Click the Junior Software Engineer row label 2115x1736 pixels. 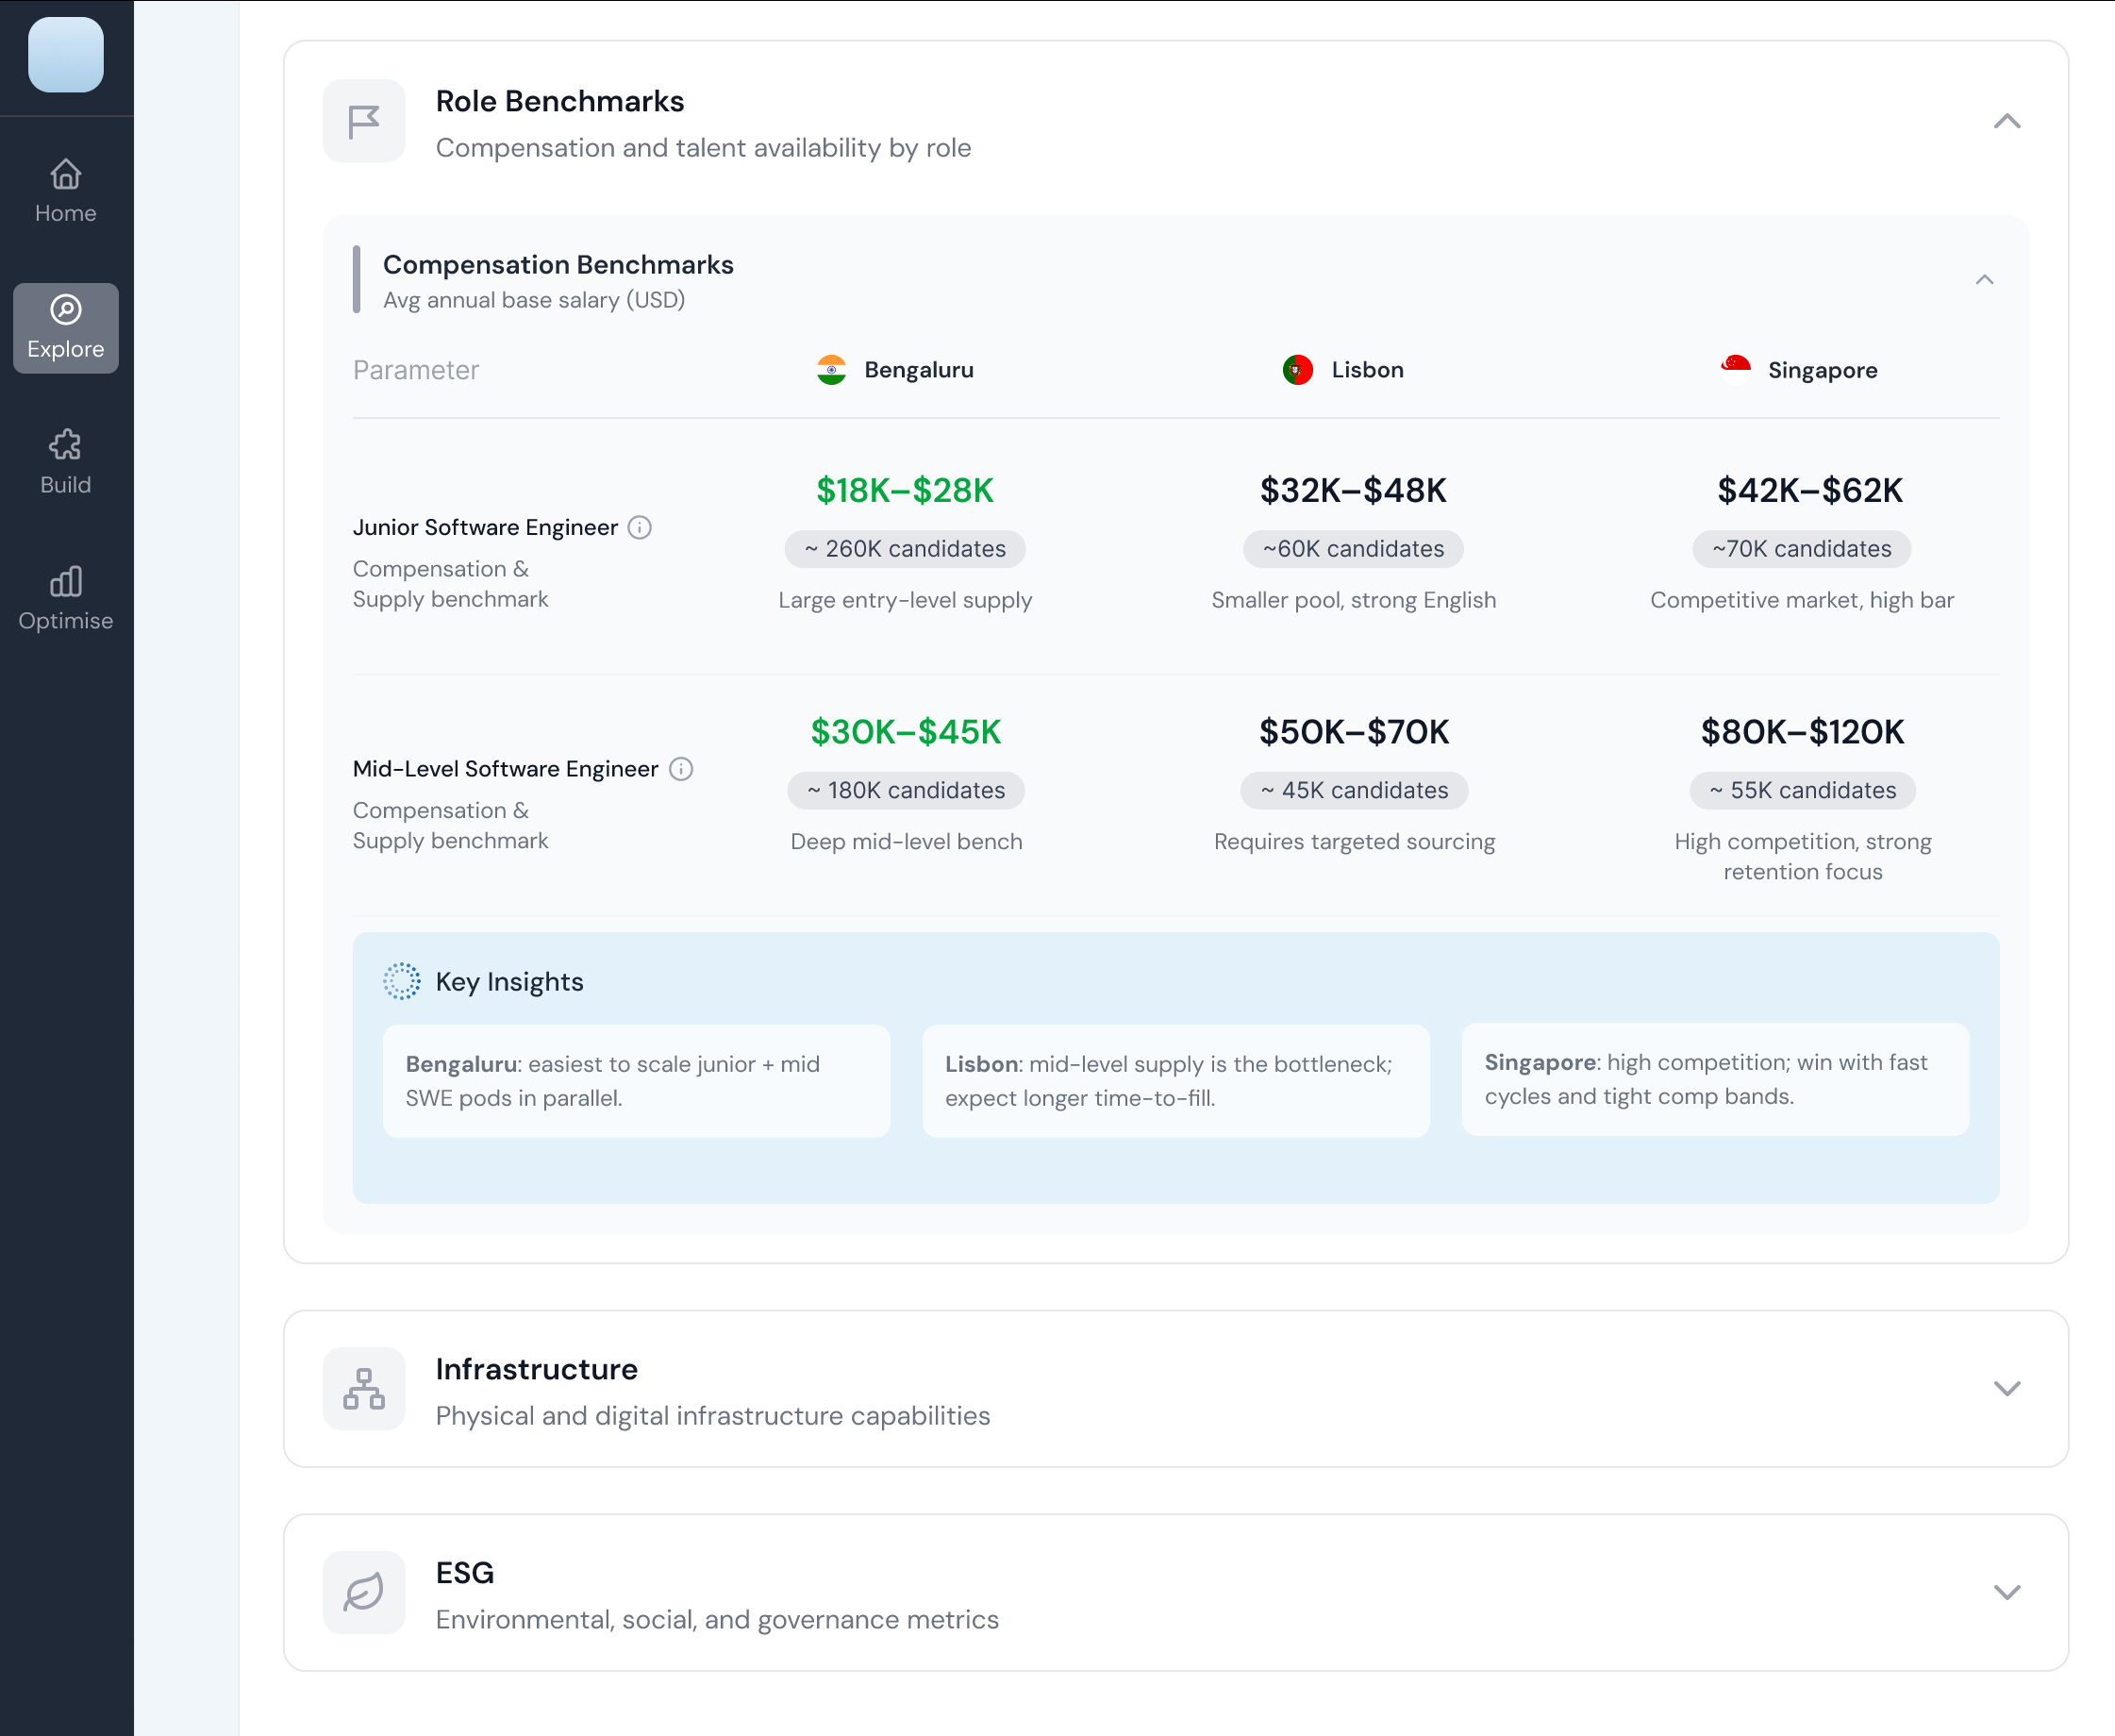[485, 527]
